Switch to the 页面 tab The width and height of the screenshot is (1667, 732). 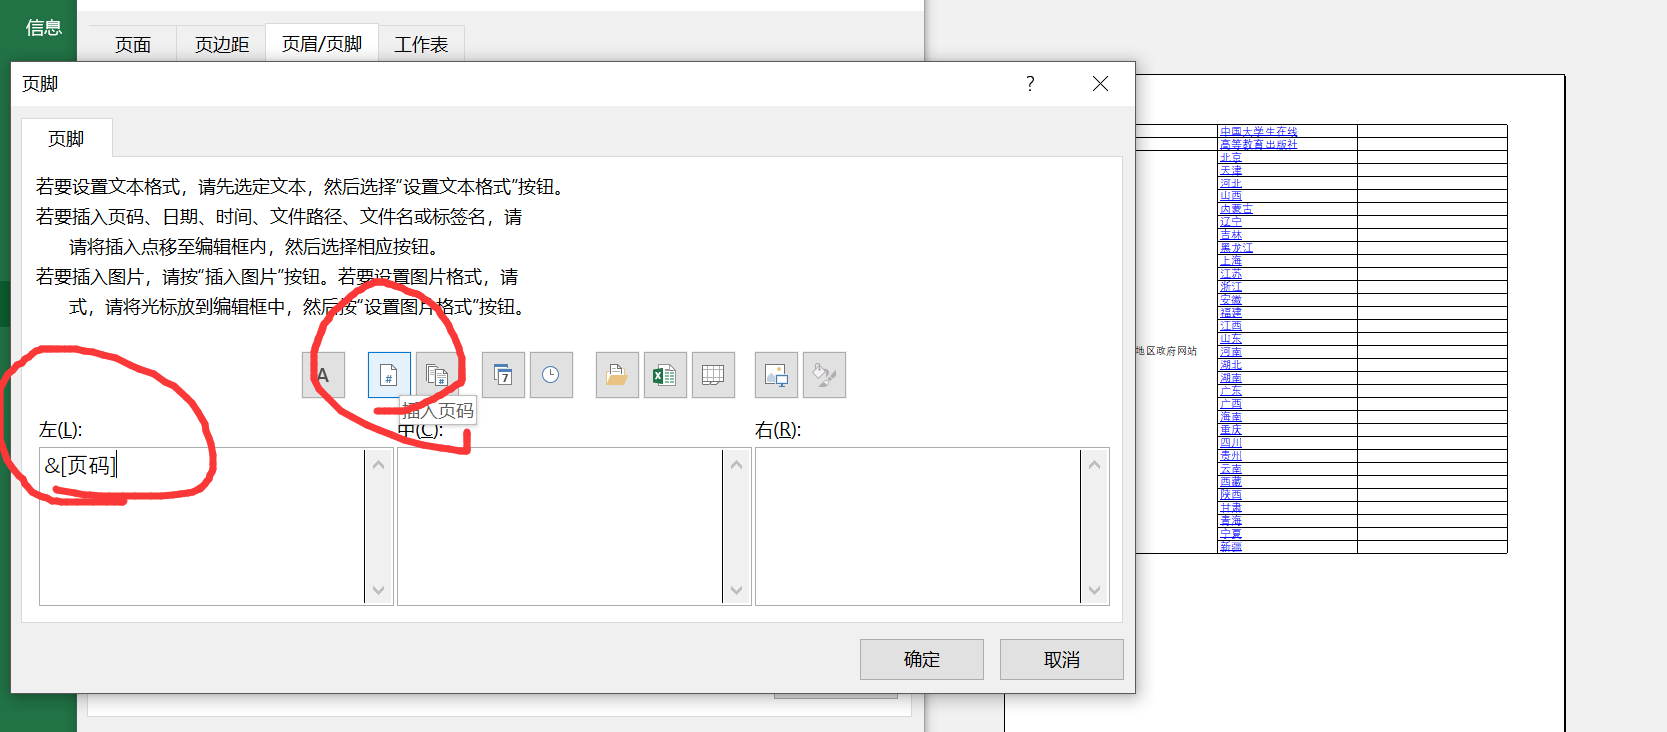pyautogui.click(x=133, y=44)
